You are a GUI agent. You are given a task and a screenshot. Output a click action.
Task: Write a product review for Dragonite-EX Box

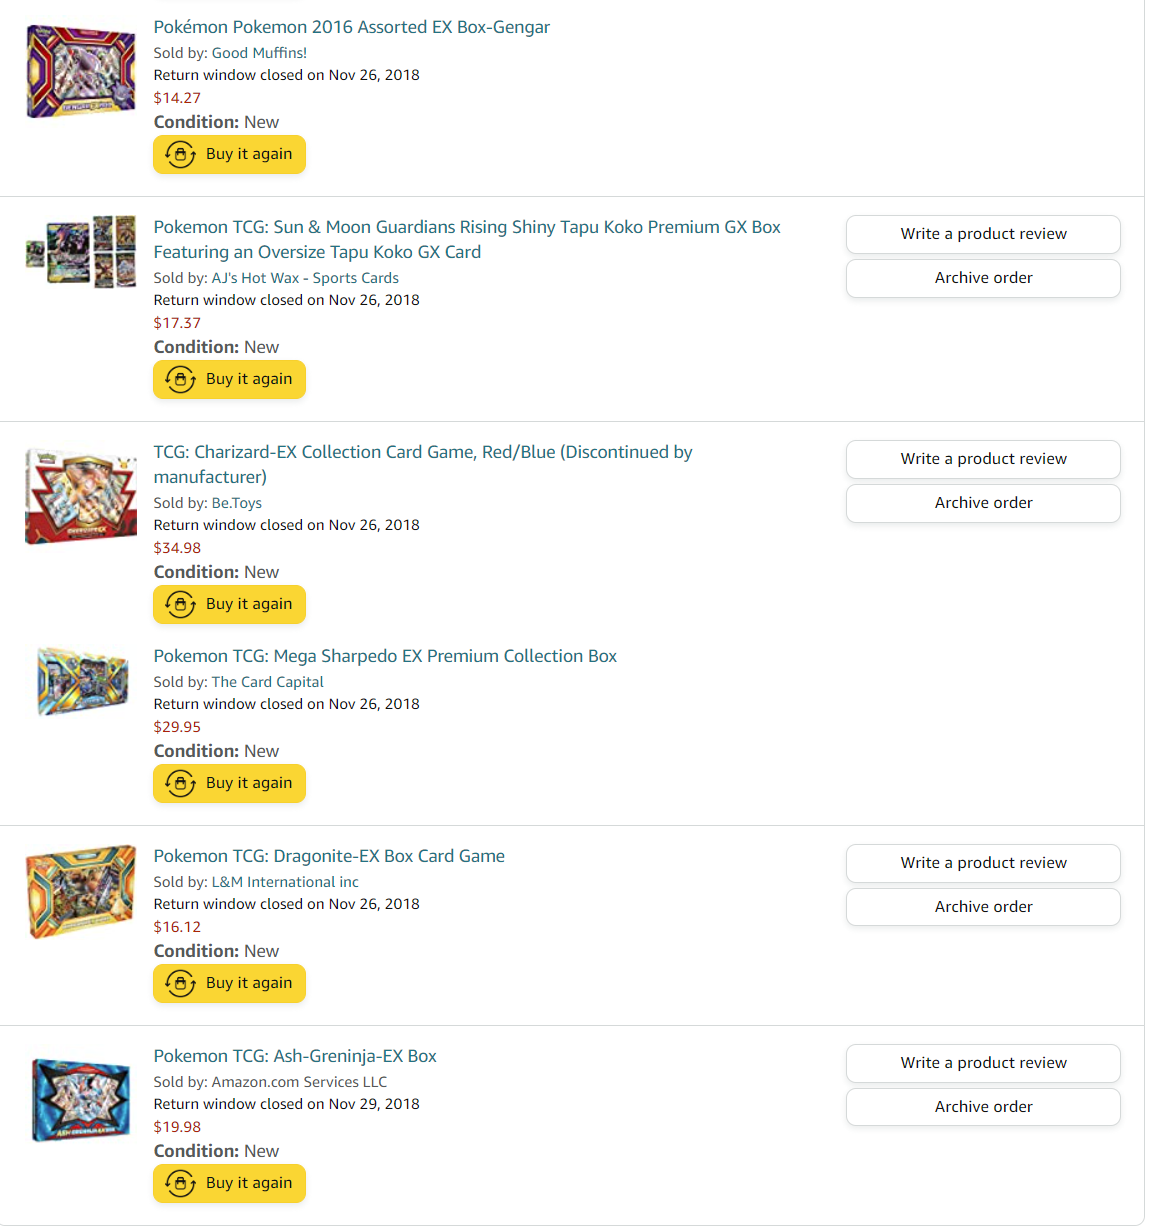(x=983, y=863)
